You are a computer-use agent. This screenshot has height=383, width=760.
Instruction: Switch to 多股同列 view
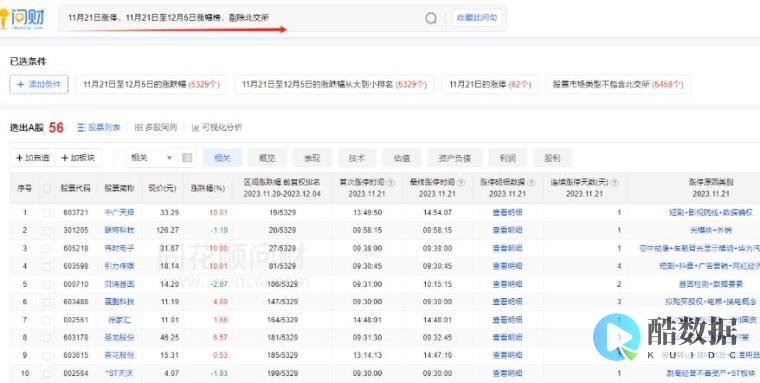coord(156,128)
